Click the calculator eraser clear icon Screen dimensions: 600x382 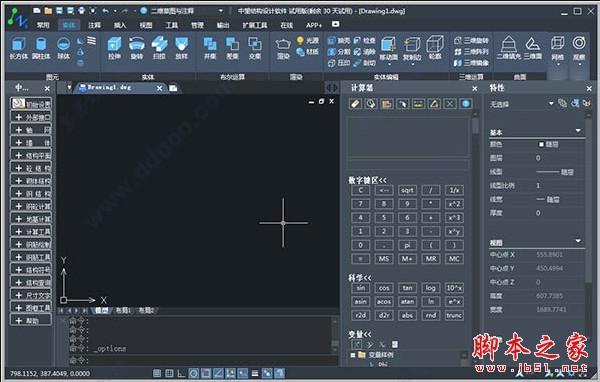click(x=355, y=104)
